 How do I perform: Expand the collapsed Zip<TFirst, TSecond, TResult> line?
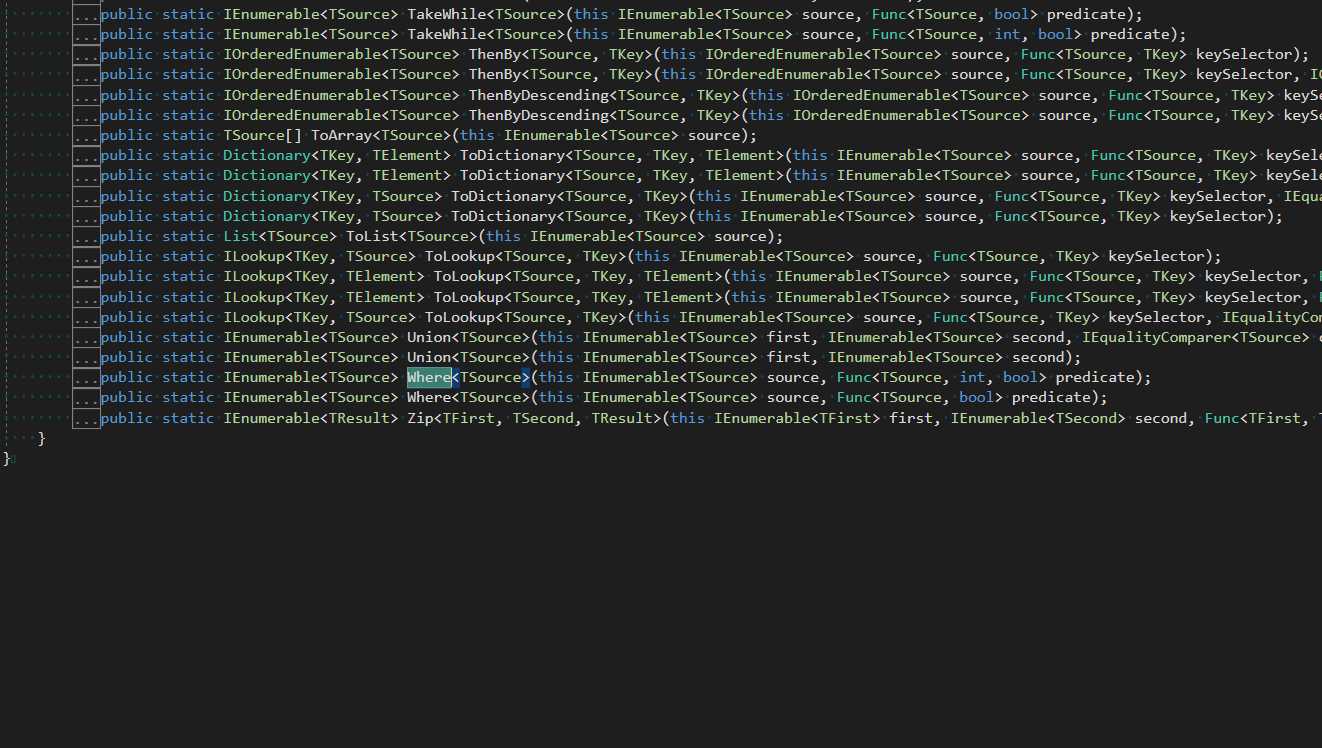click(x=86, y=418)
